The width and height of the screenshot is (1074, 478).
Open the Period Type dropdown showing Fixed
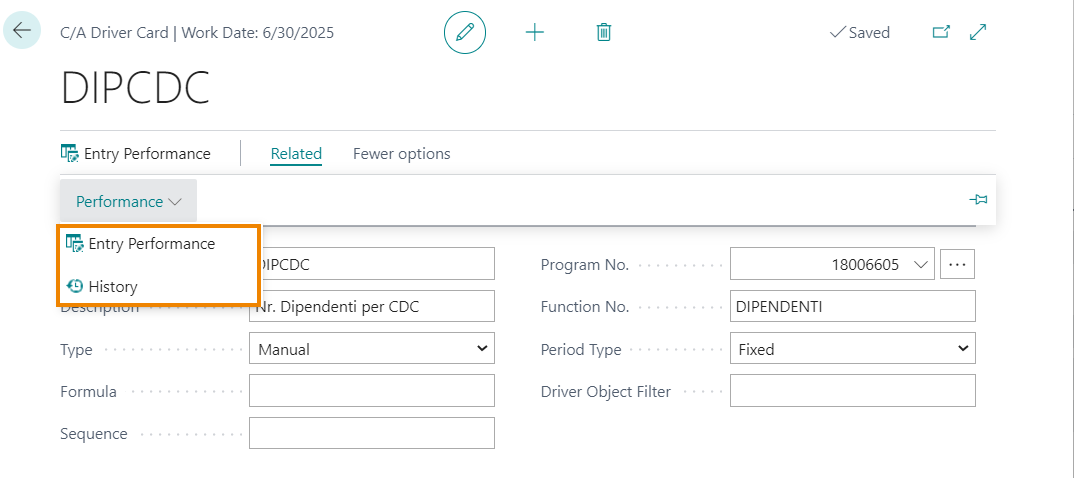pos(853,349)
